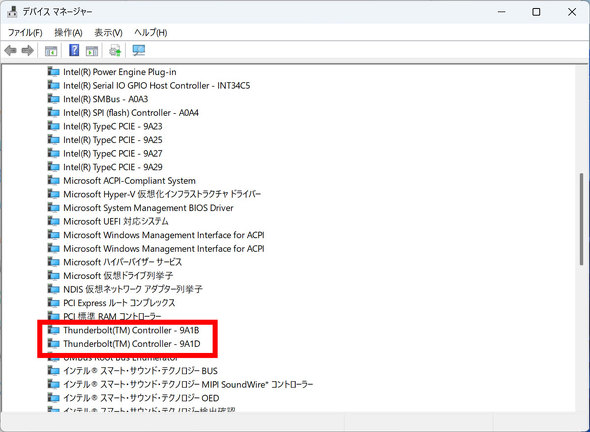Select インテル スマート・サウンド・テクノロジー OED
Image resolution: width=590 pixels, height=432 pixels.
[x=141, y=398]
